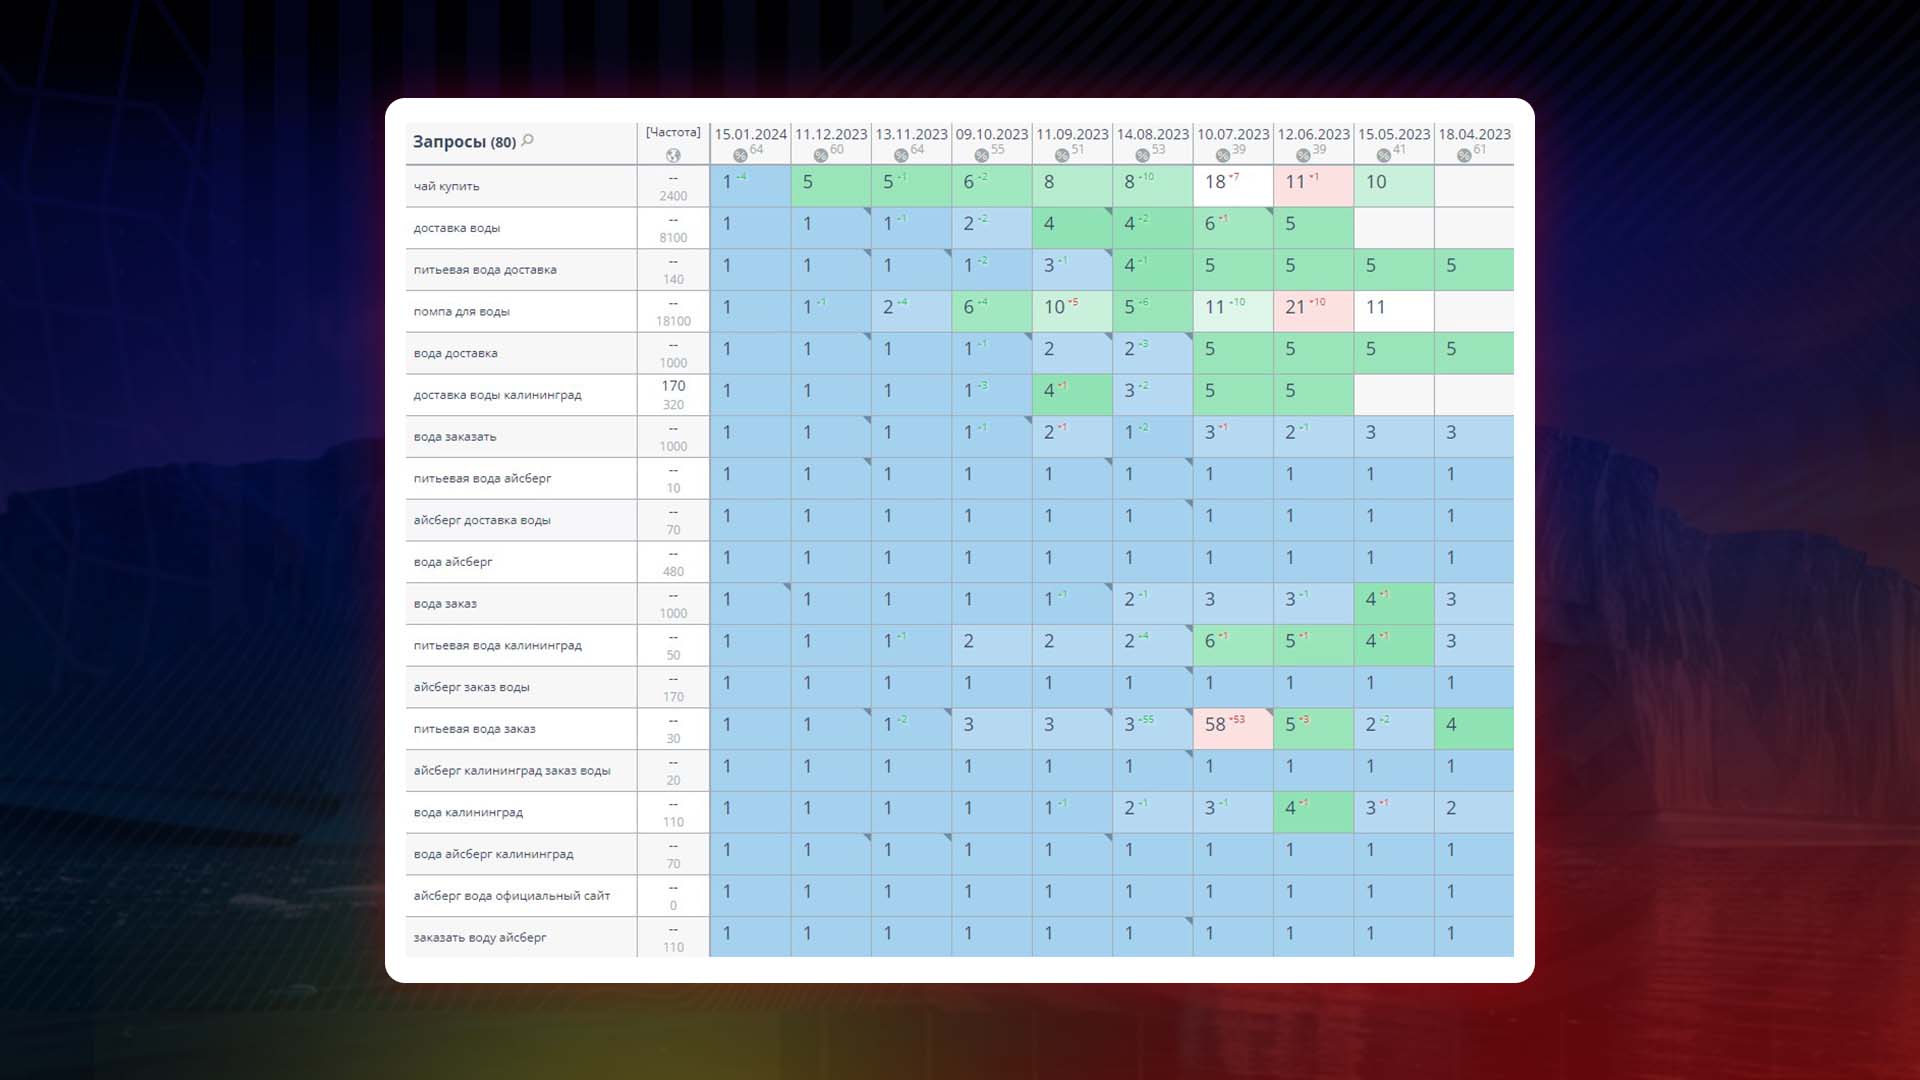
Task: Click percent icon under 14.08.2023 date
Action: click(1142, 155)
